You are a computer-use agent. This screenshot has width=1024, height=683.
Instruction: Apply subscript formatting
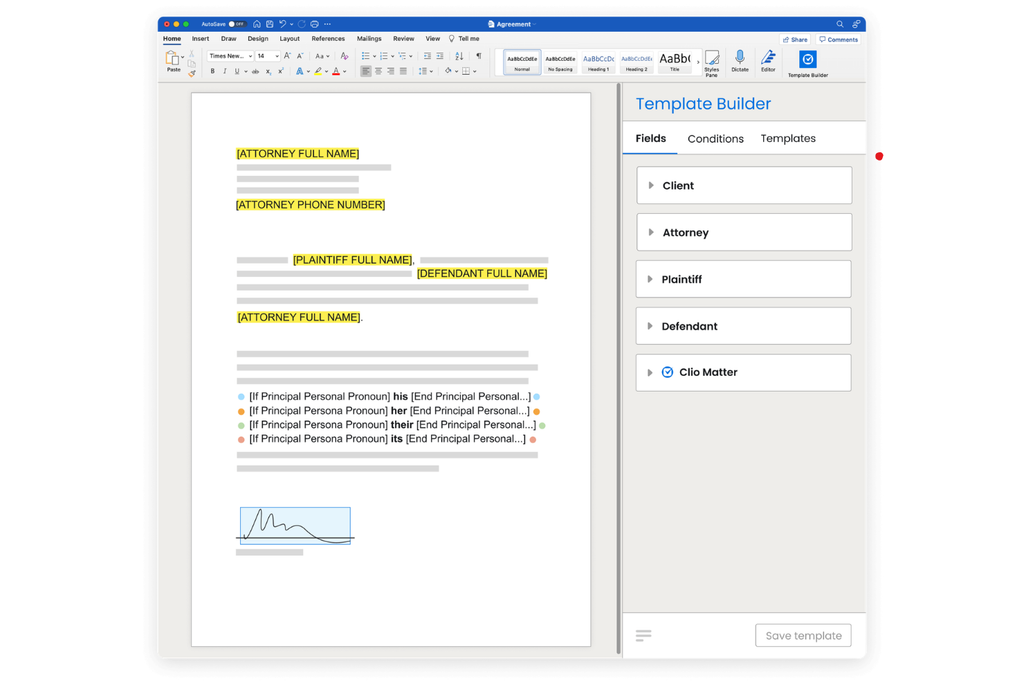tap(268, 71)
